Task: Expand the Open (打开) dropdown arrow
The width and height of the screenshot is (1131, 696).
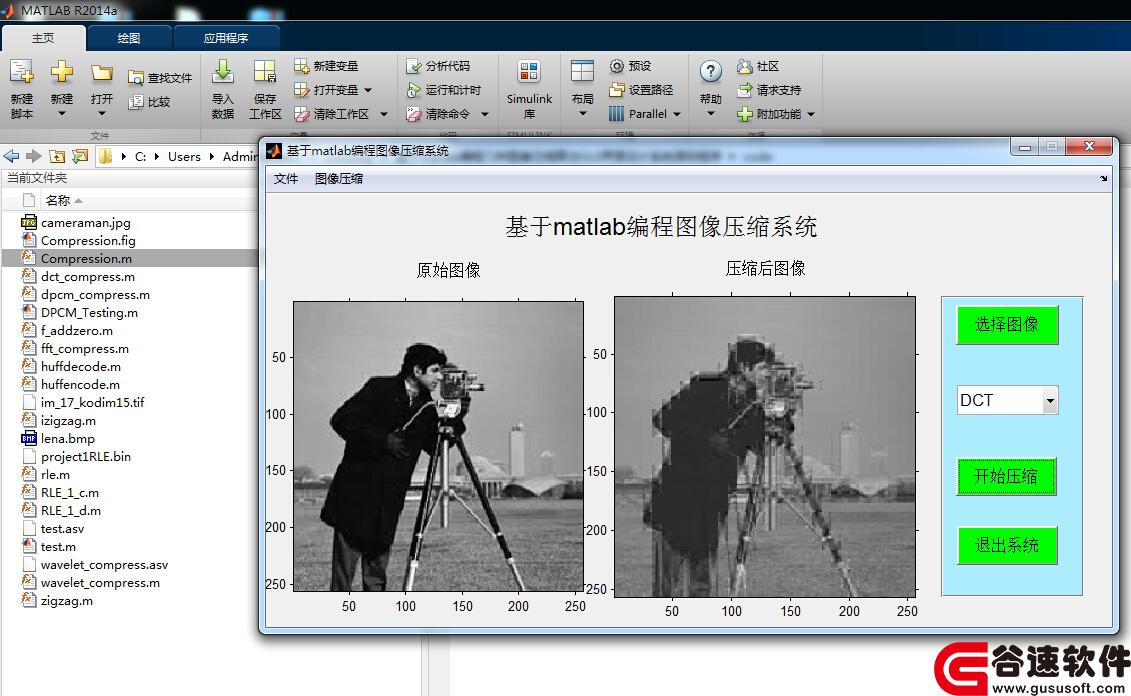Action: pos(102,114)
